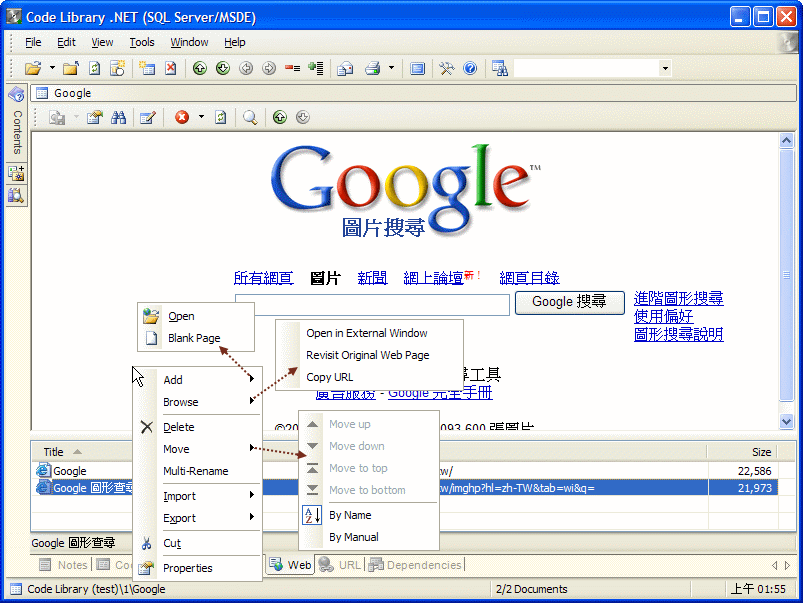Open the Window menu
This screenshot has width=803, height=603.
point(189,42)
